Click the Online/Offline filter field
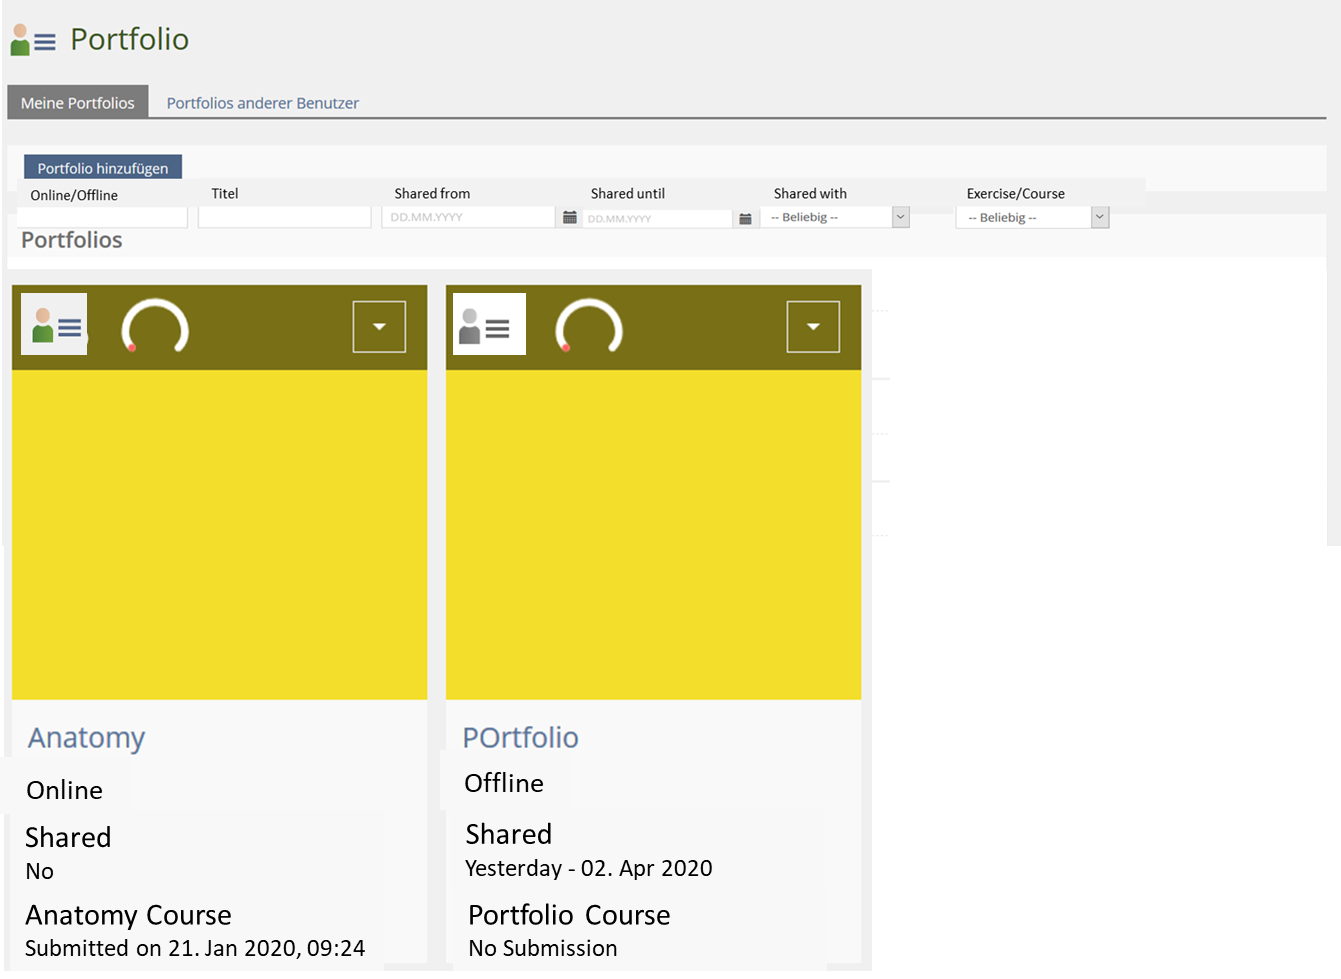 coord(103,217)
